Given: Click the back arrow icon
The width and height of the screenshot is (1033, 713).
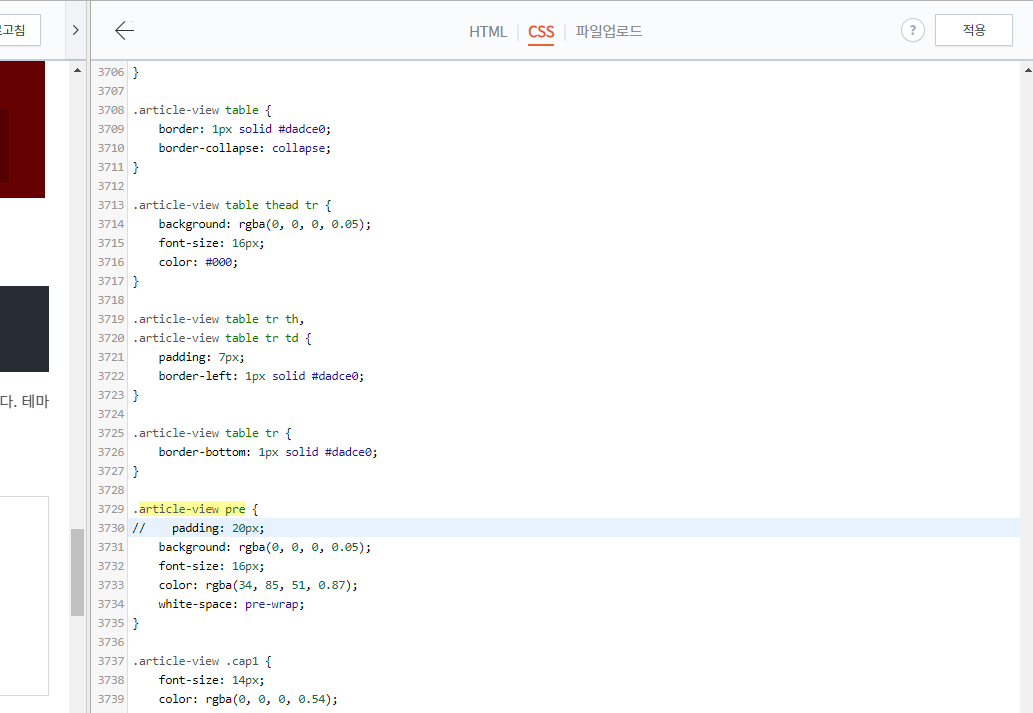Looking at the screenshot, I should (x=124, y=30).
